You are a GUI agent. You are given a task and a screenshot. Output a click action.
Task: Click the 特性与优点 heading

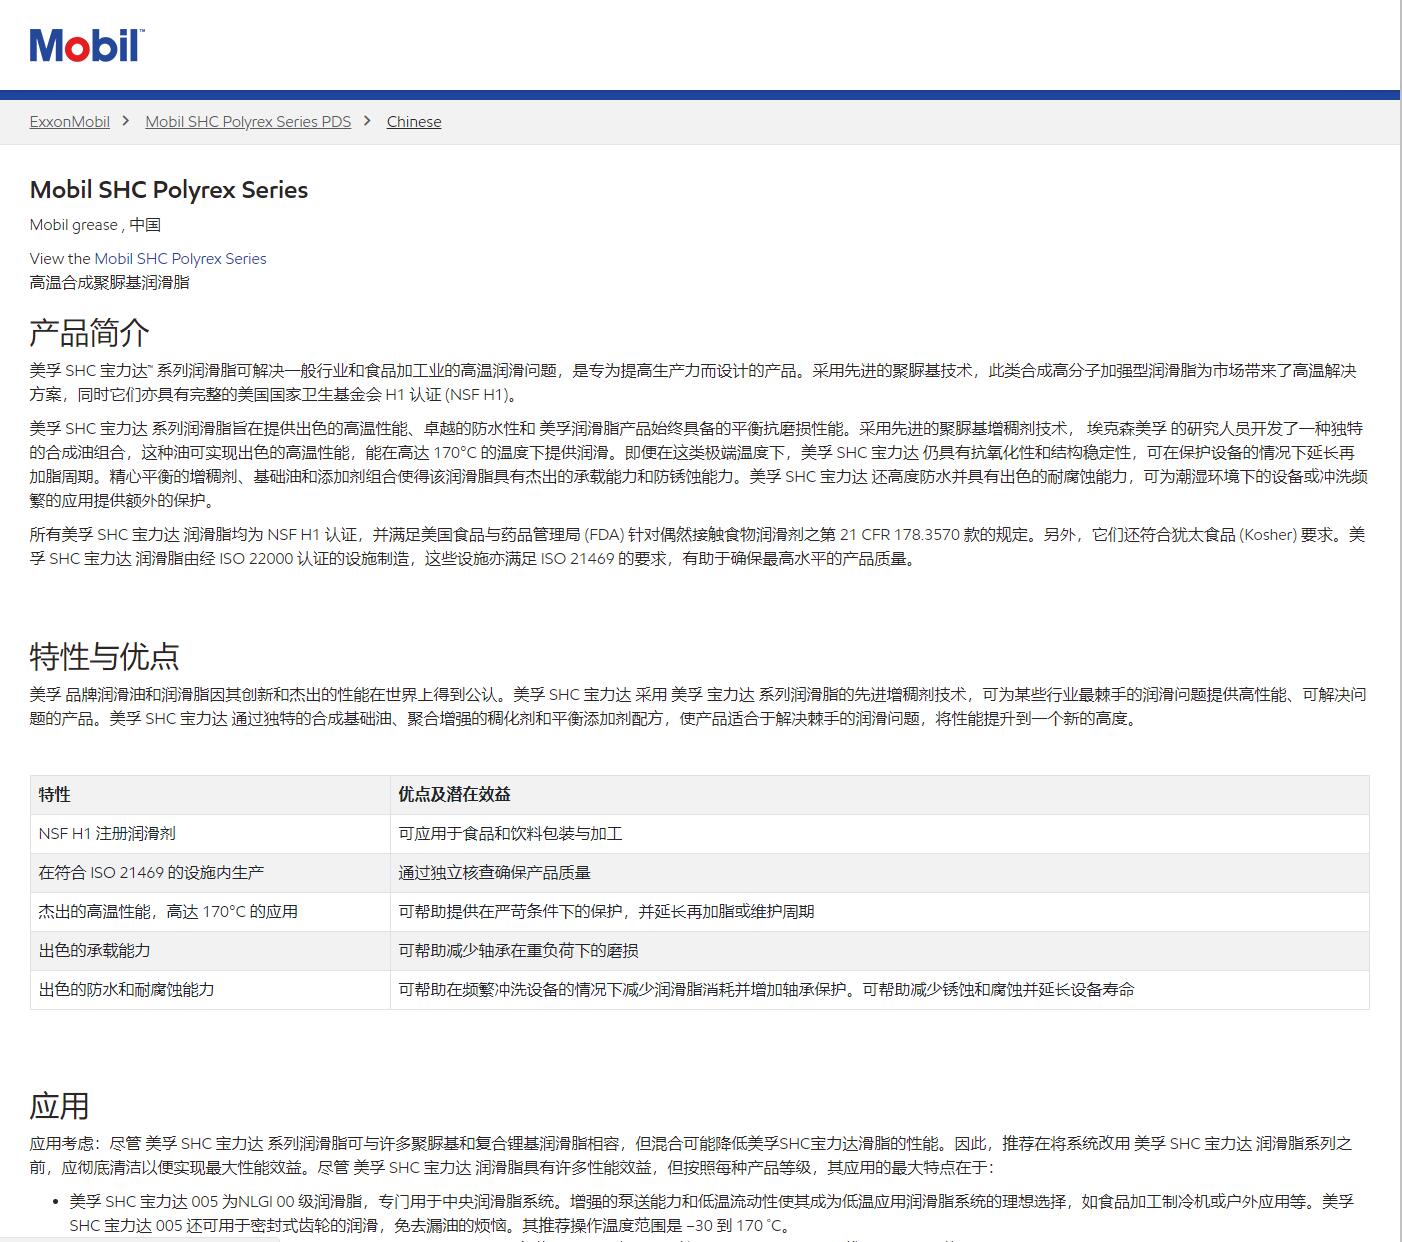[105, 657]
